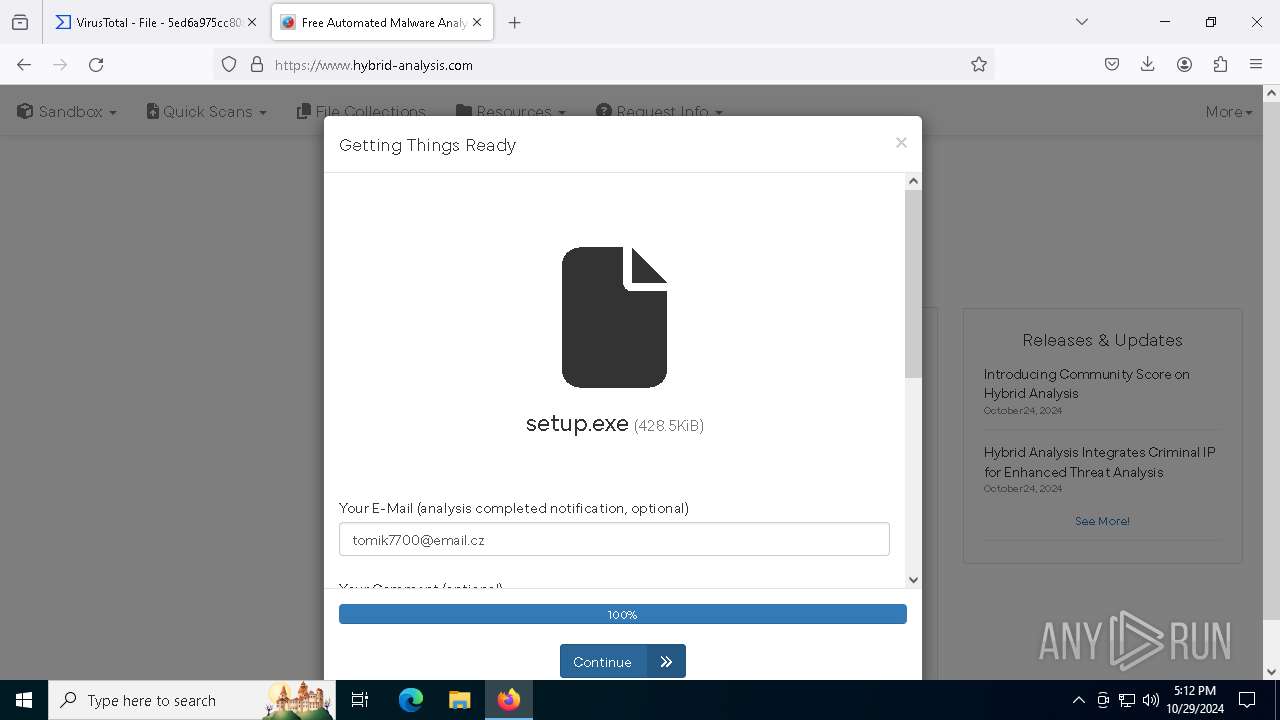Close the Hybrid Analysis tab
The height and width of the screenshot is (720, 1280).
click(x=477, y=22)
